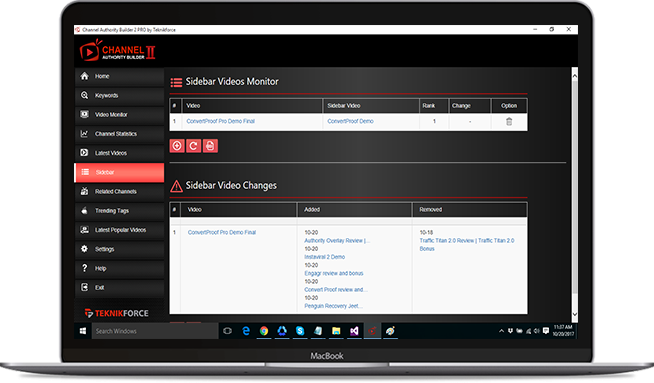Open the Paint palette icon on the taskbar
This screenshot has height=383, width=654.
(390, 331)
